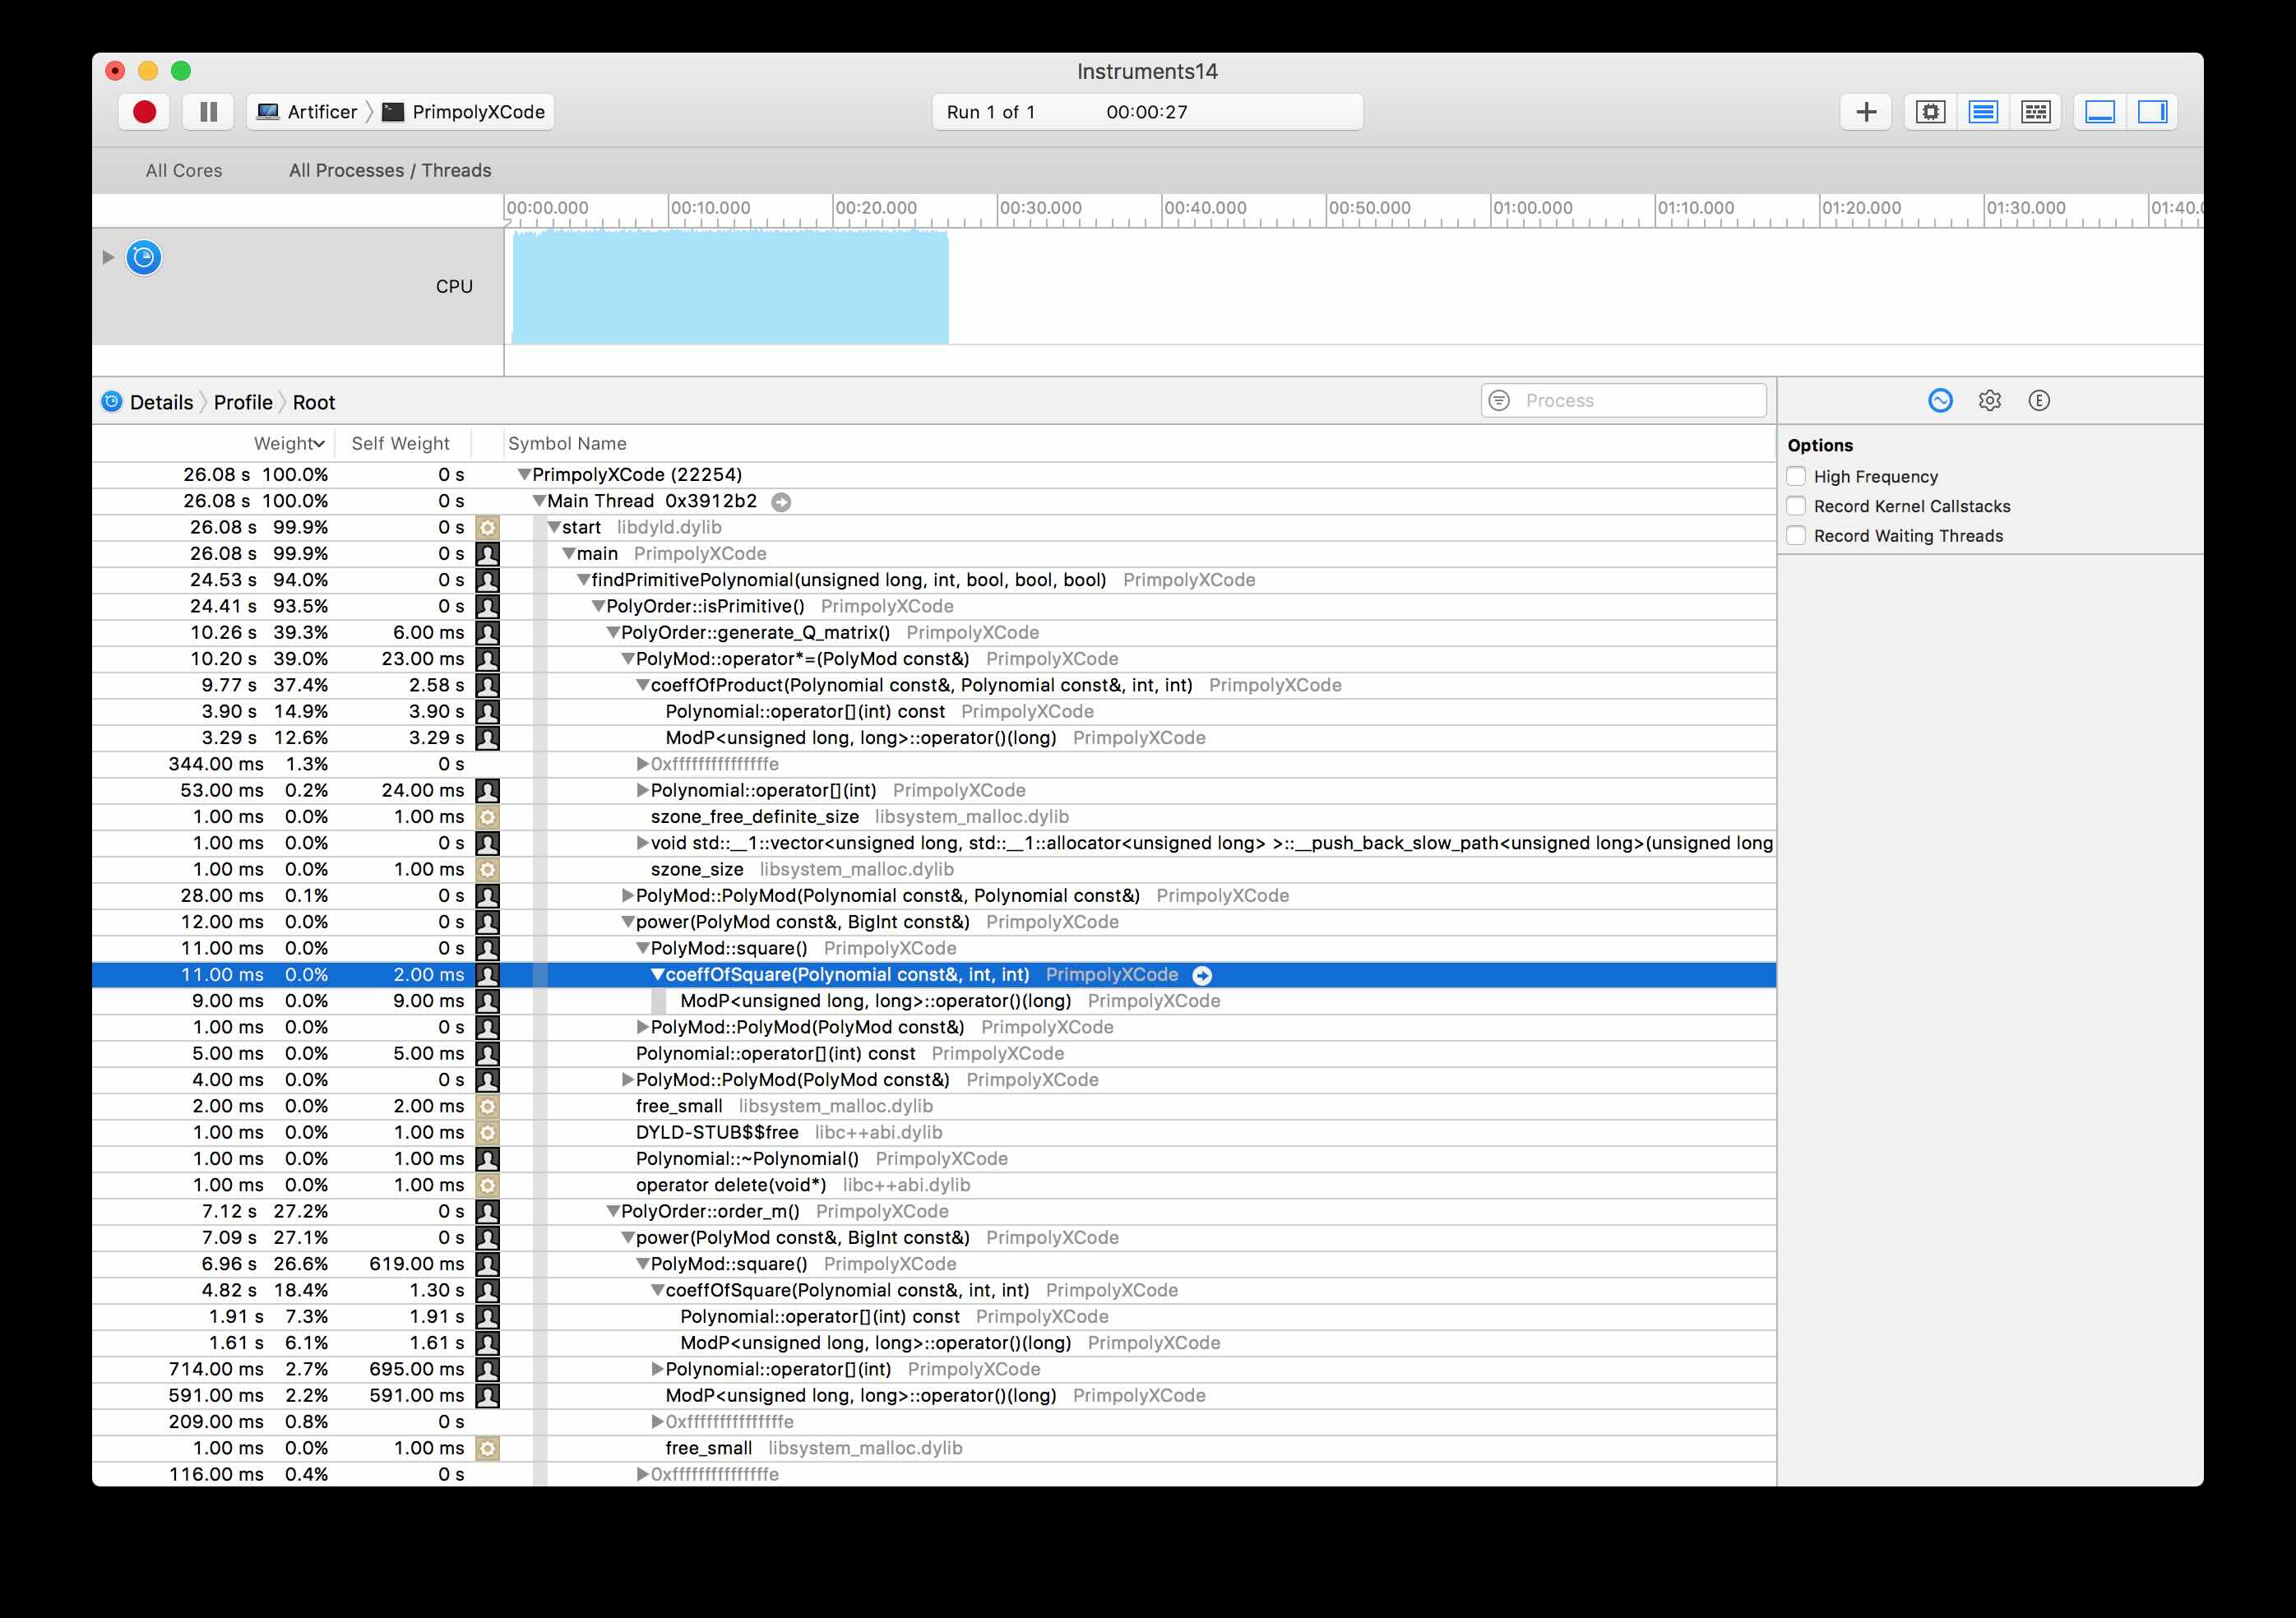Enable High Frequency option
Image resolution: width=2296 pixels, height=1618 pixels.
[x=1796, y=476]
